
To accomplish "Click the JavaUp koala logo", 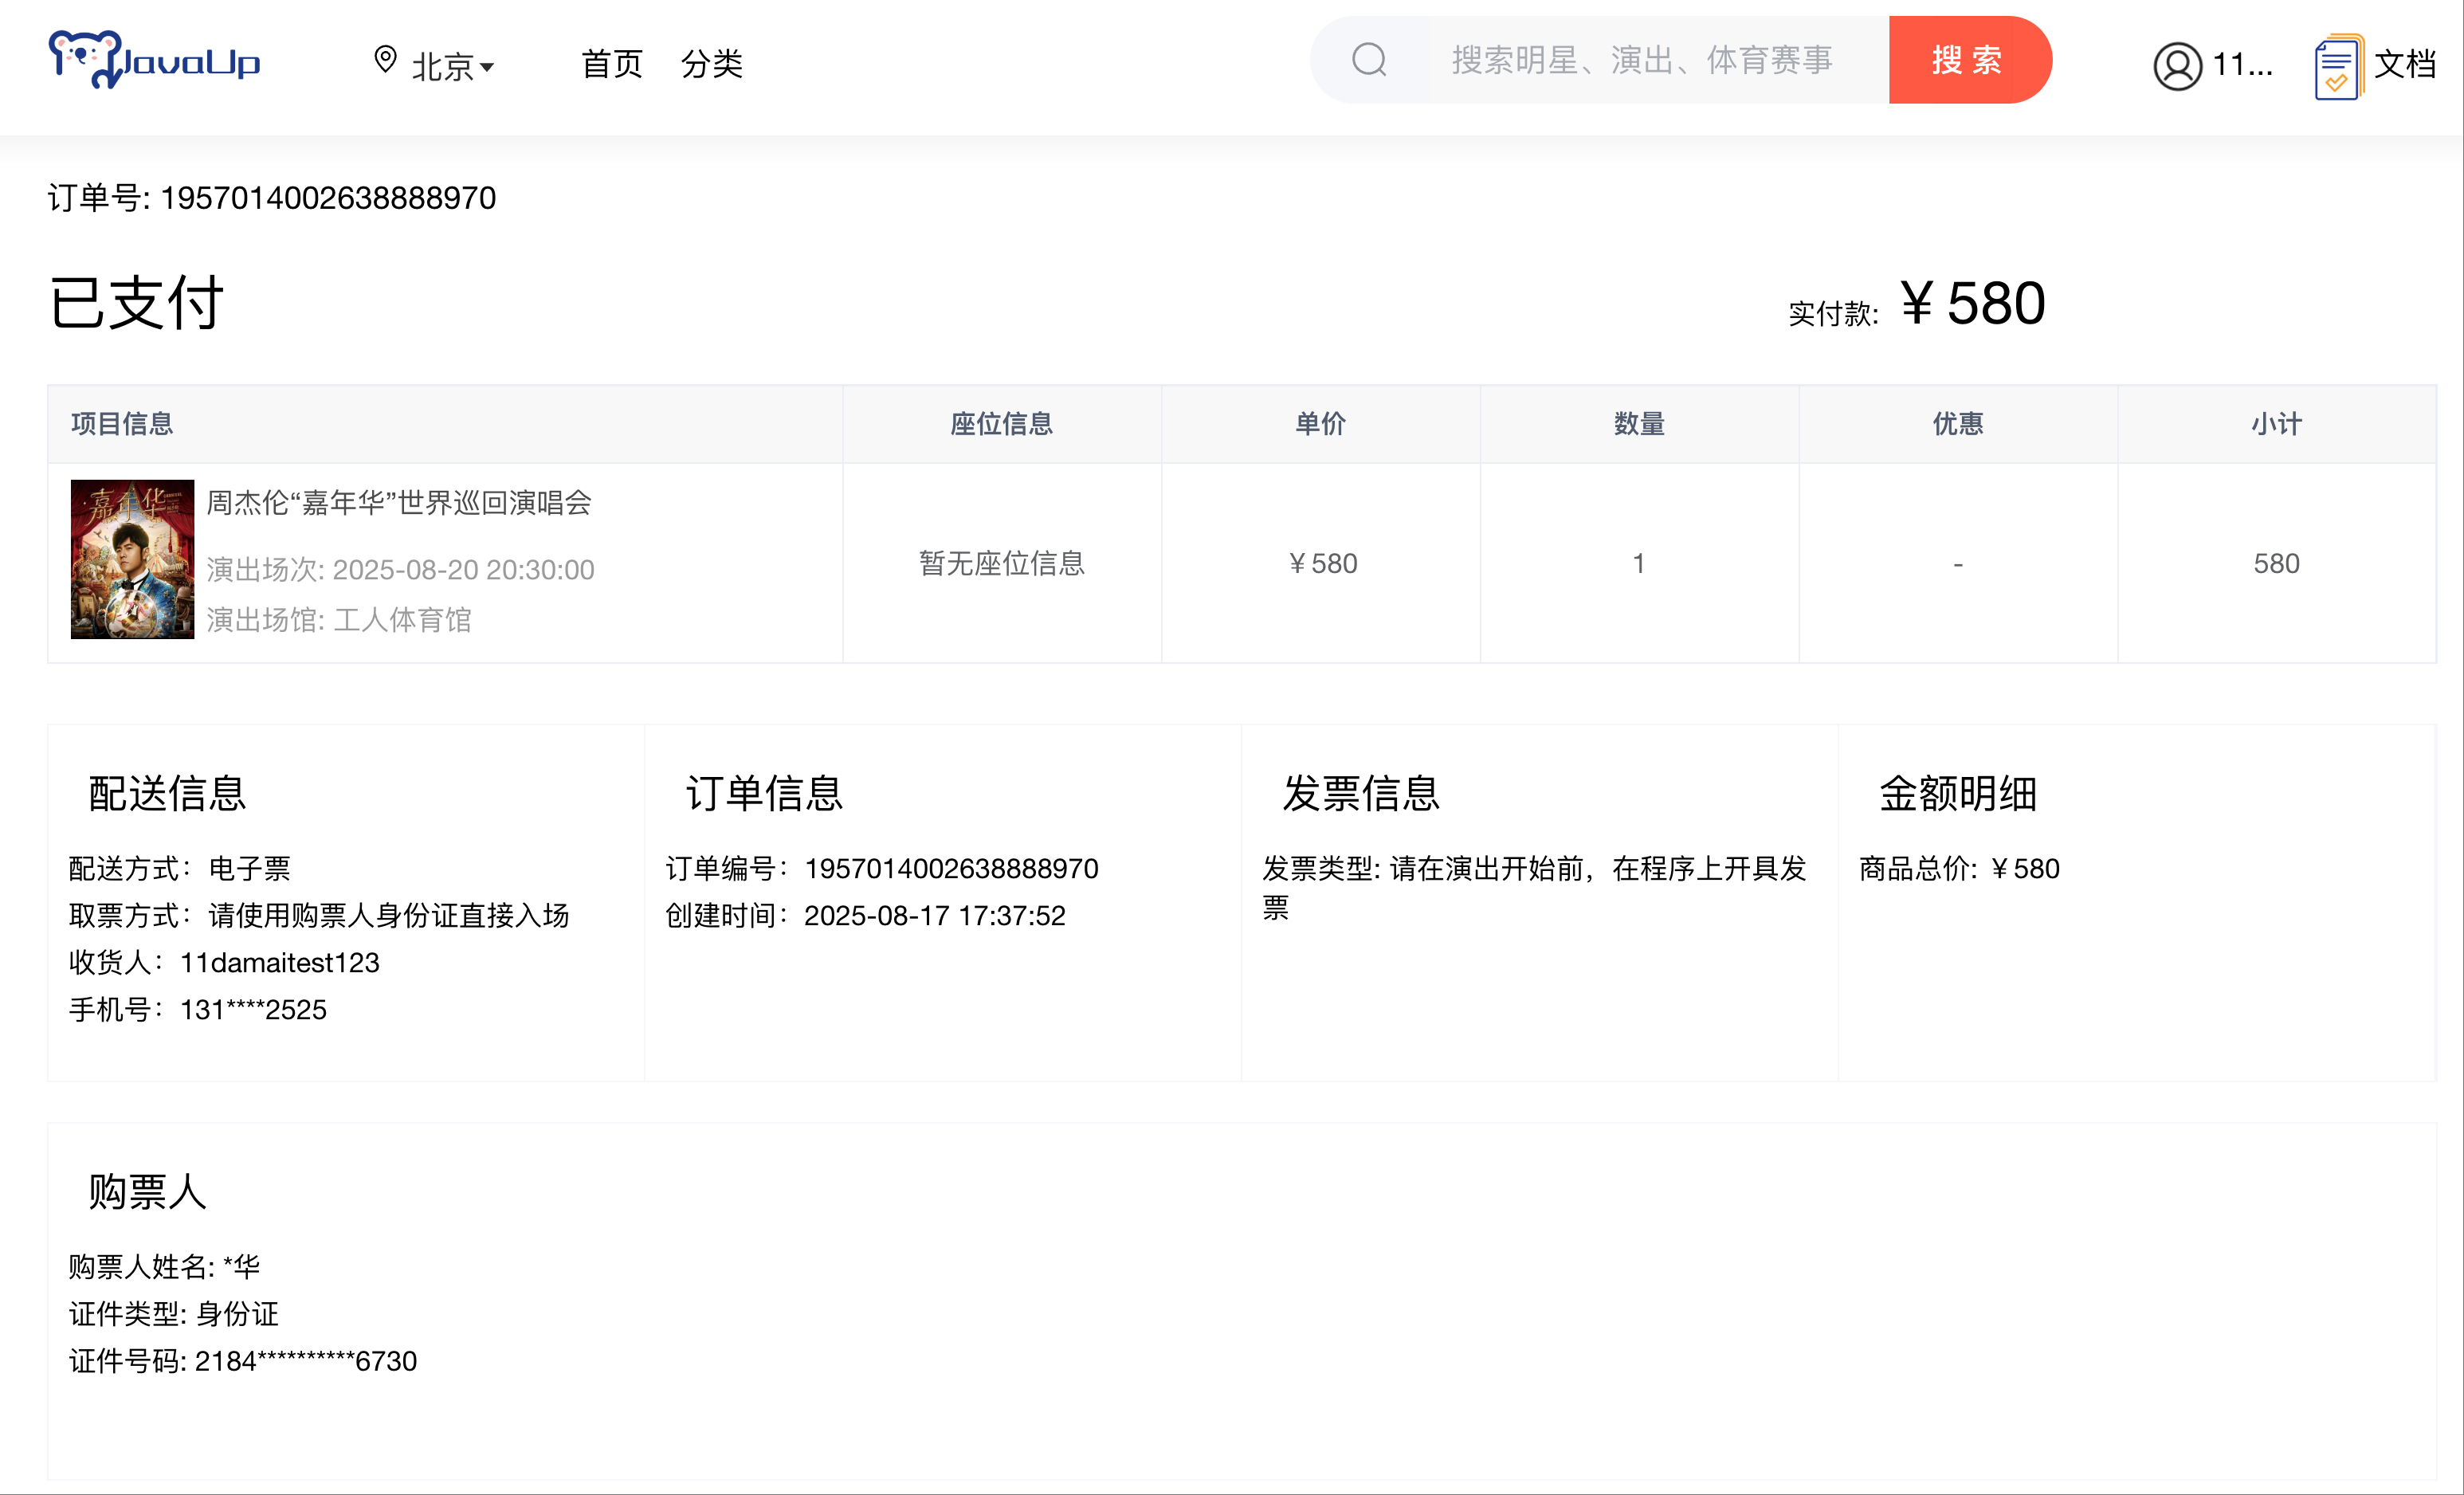I will pyautogui.click(x=88, y=60).
